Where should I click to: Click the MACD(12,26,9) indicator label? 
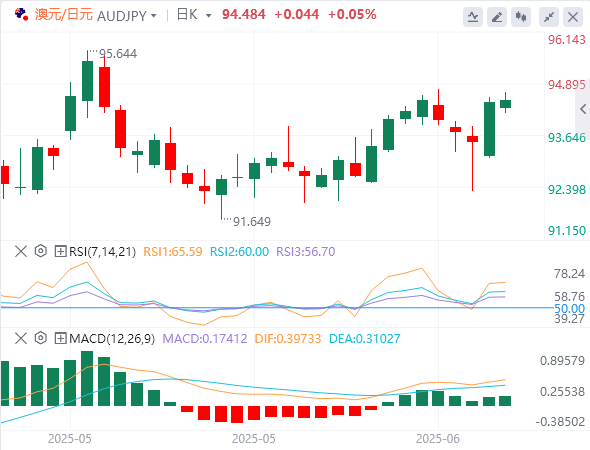[112, 339]
